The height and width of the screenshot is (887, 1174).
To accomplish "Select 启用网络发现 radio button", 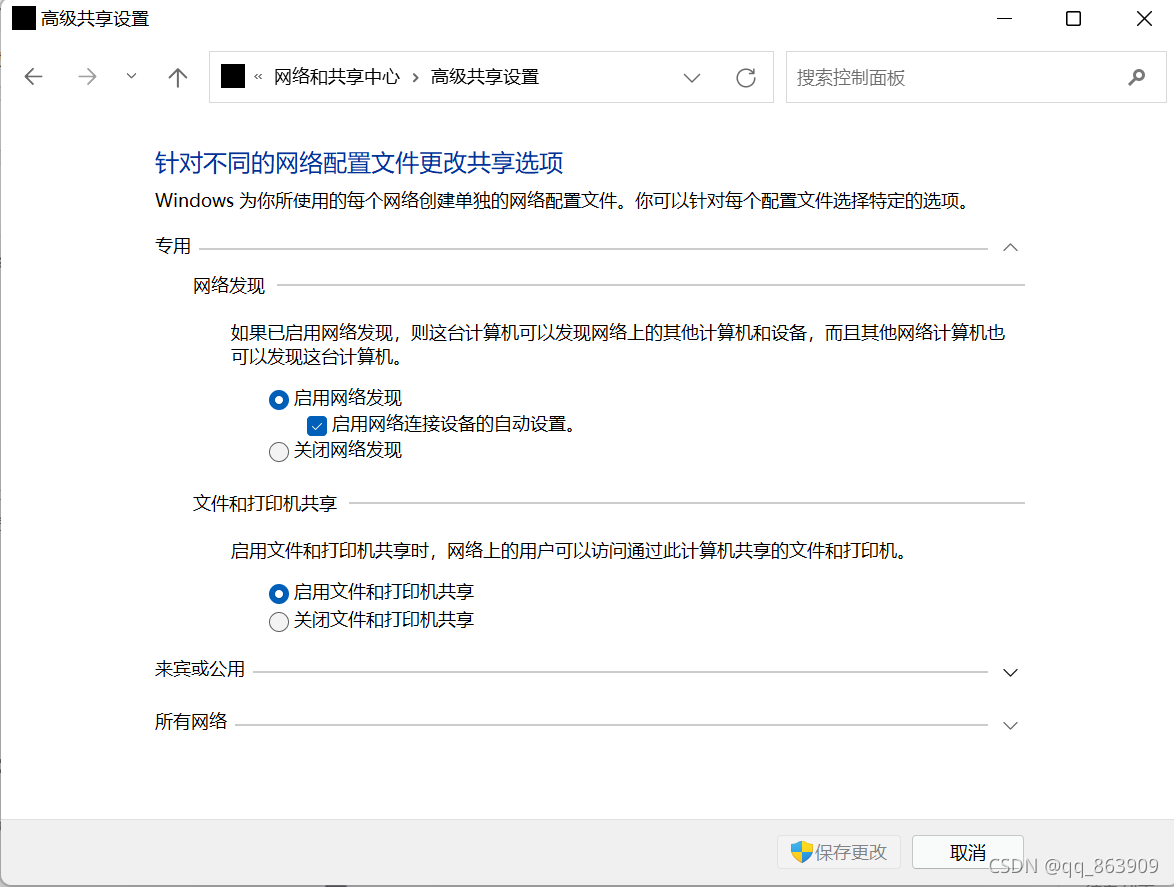I will click(x=279, y=400).
